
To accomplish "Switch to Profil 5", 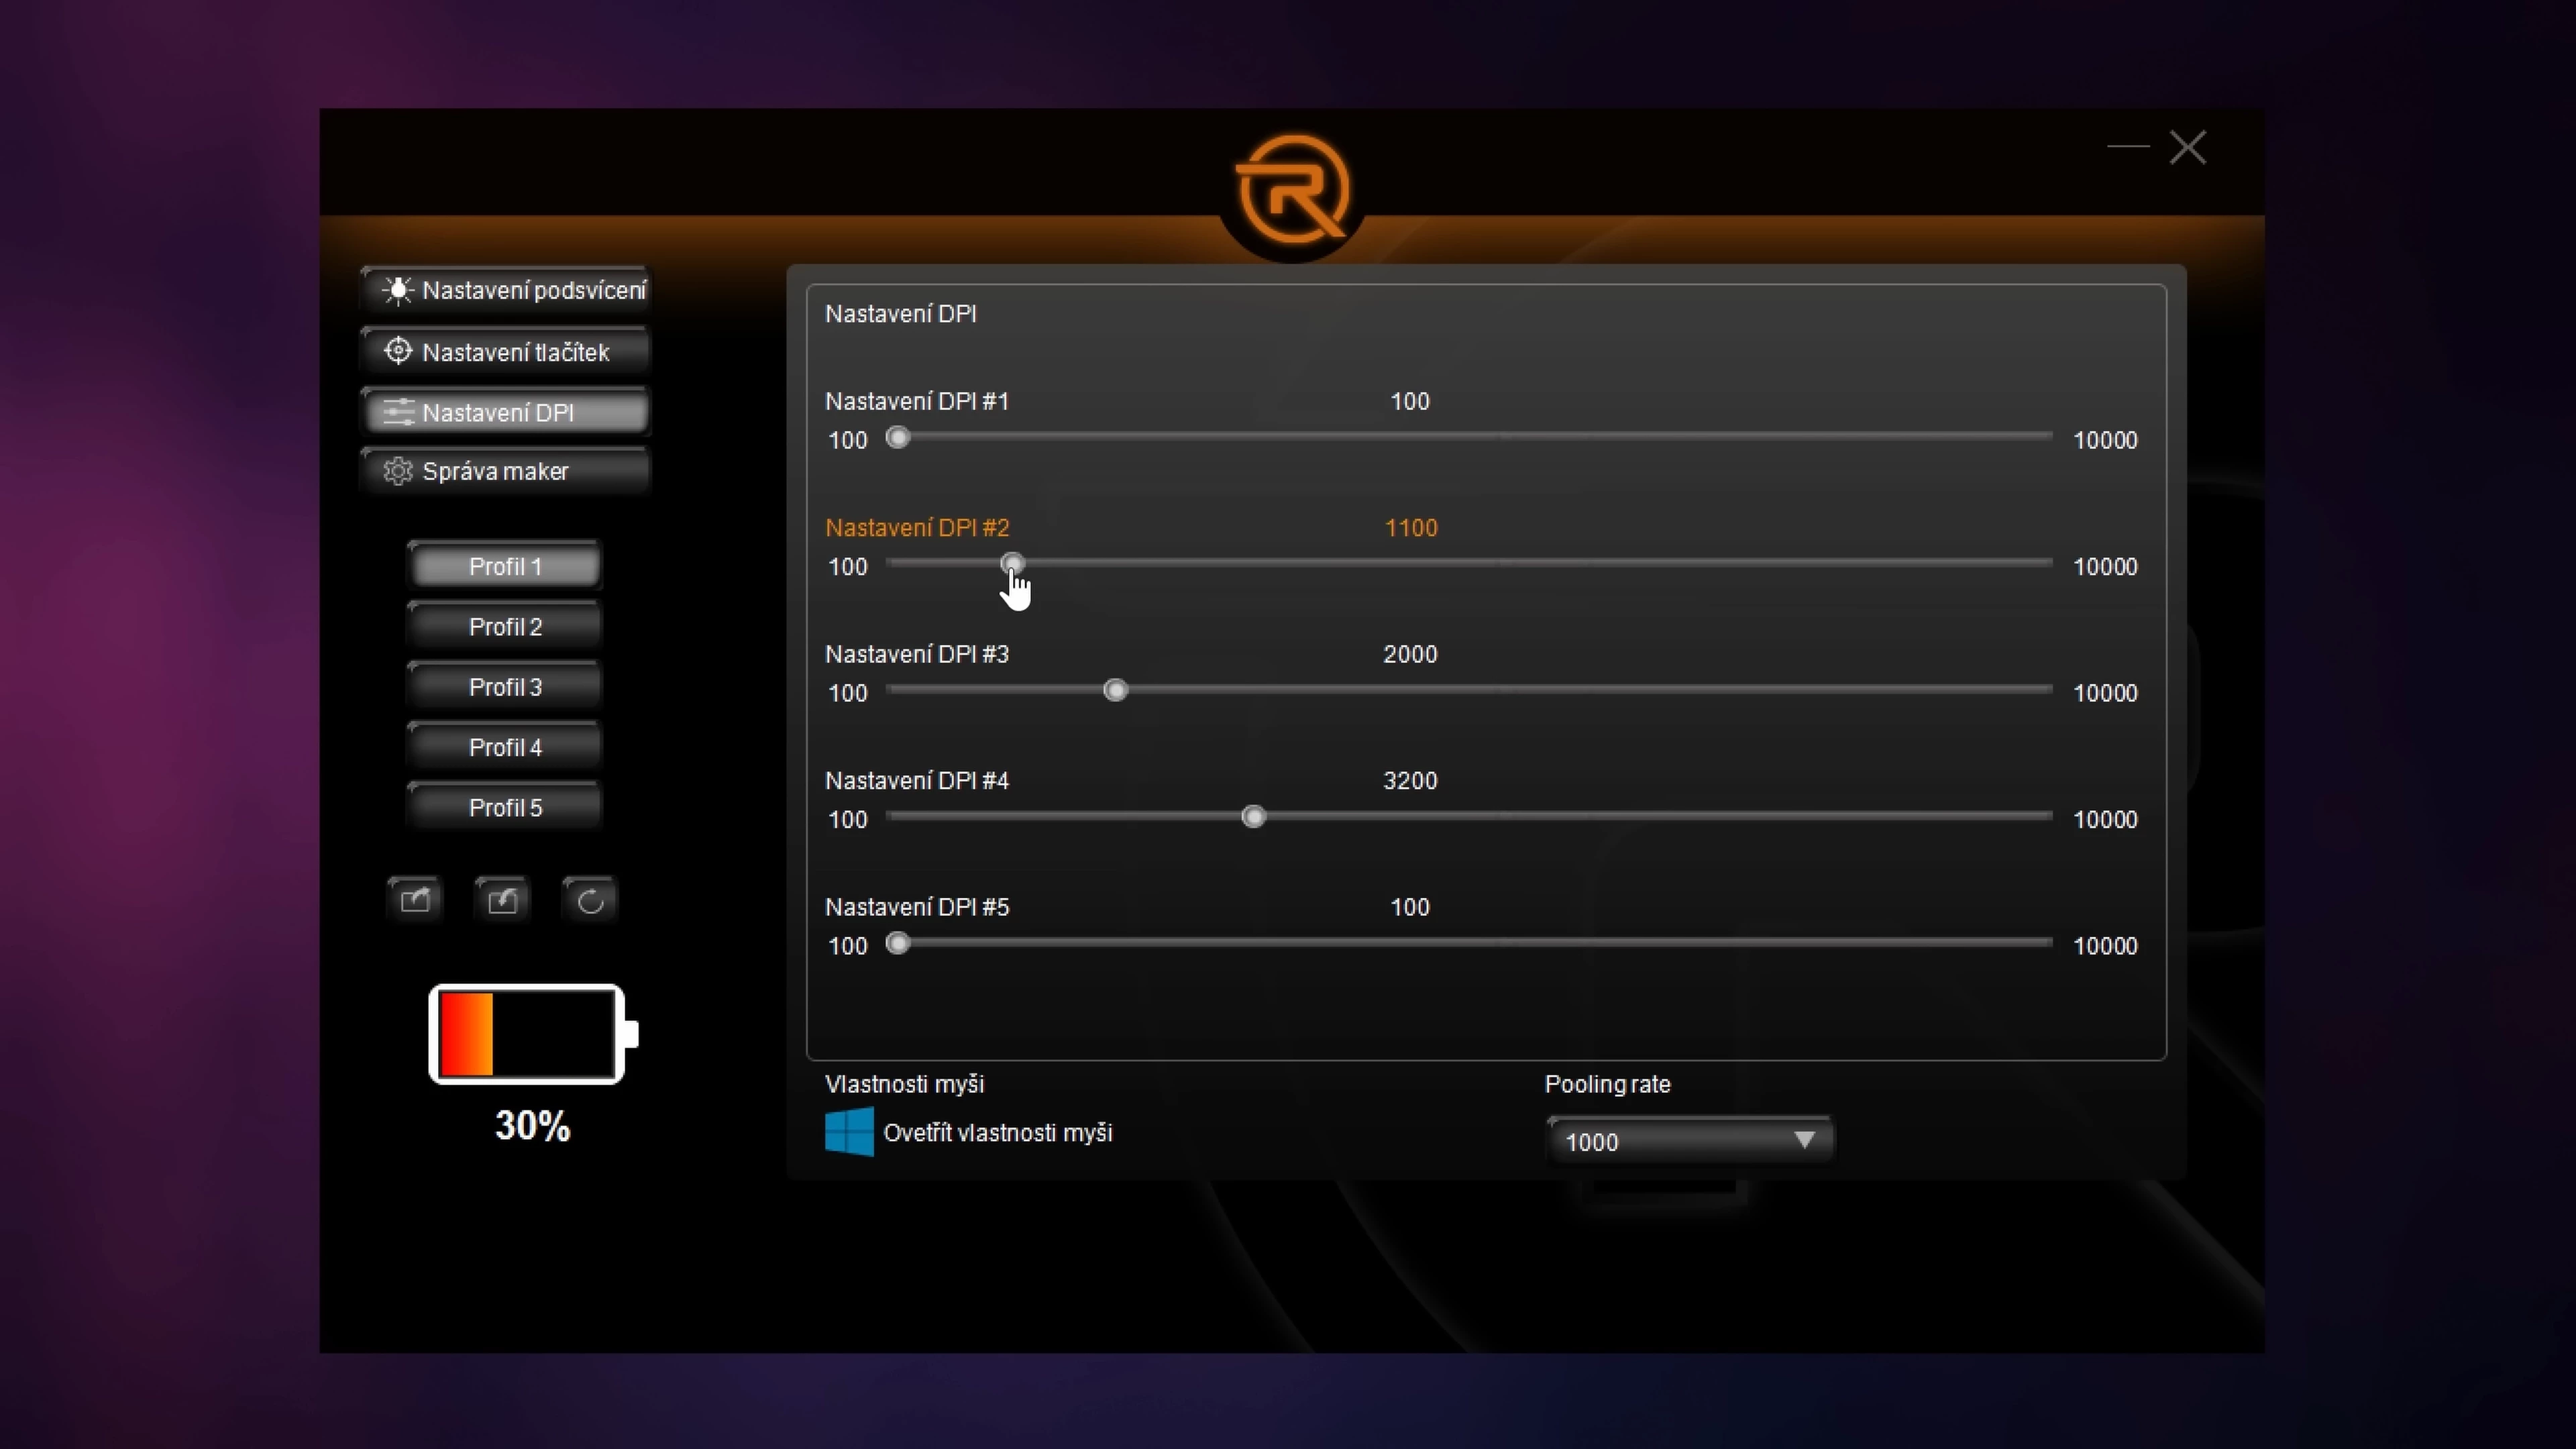I will click(x=505, y=807).
